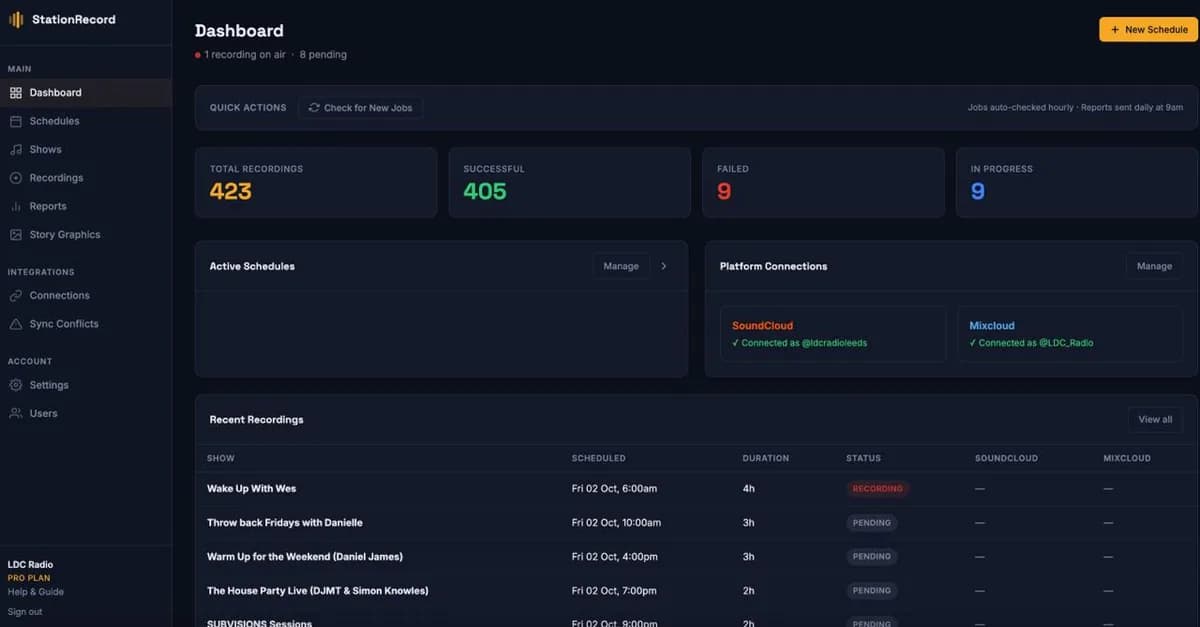Viewport: 1200px width, 627px height.
Task: Click the red RECORDING status badge
Action: click(x=878, y=489)
